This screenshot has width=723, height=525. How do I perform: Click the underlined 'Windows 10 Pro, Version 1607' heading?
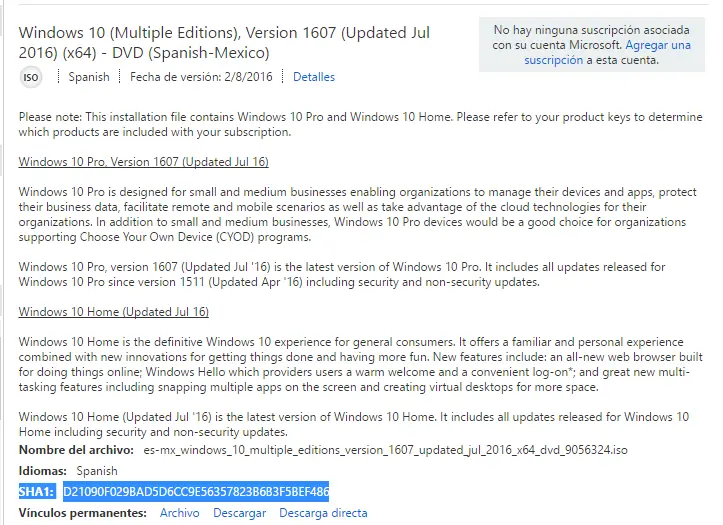tap(143, 162)
